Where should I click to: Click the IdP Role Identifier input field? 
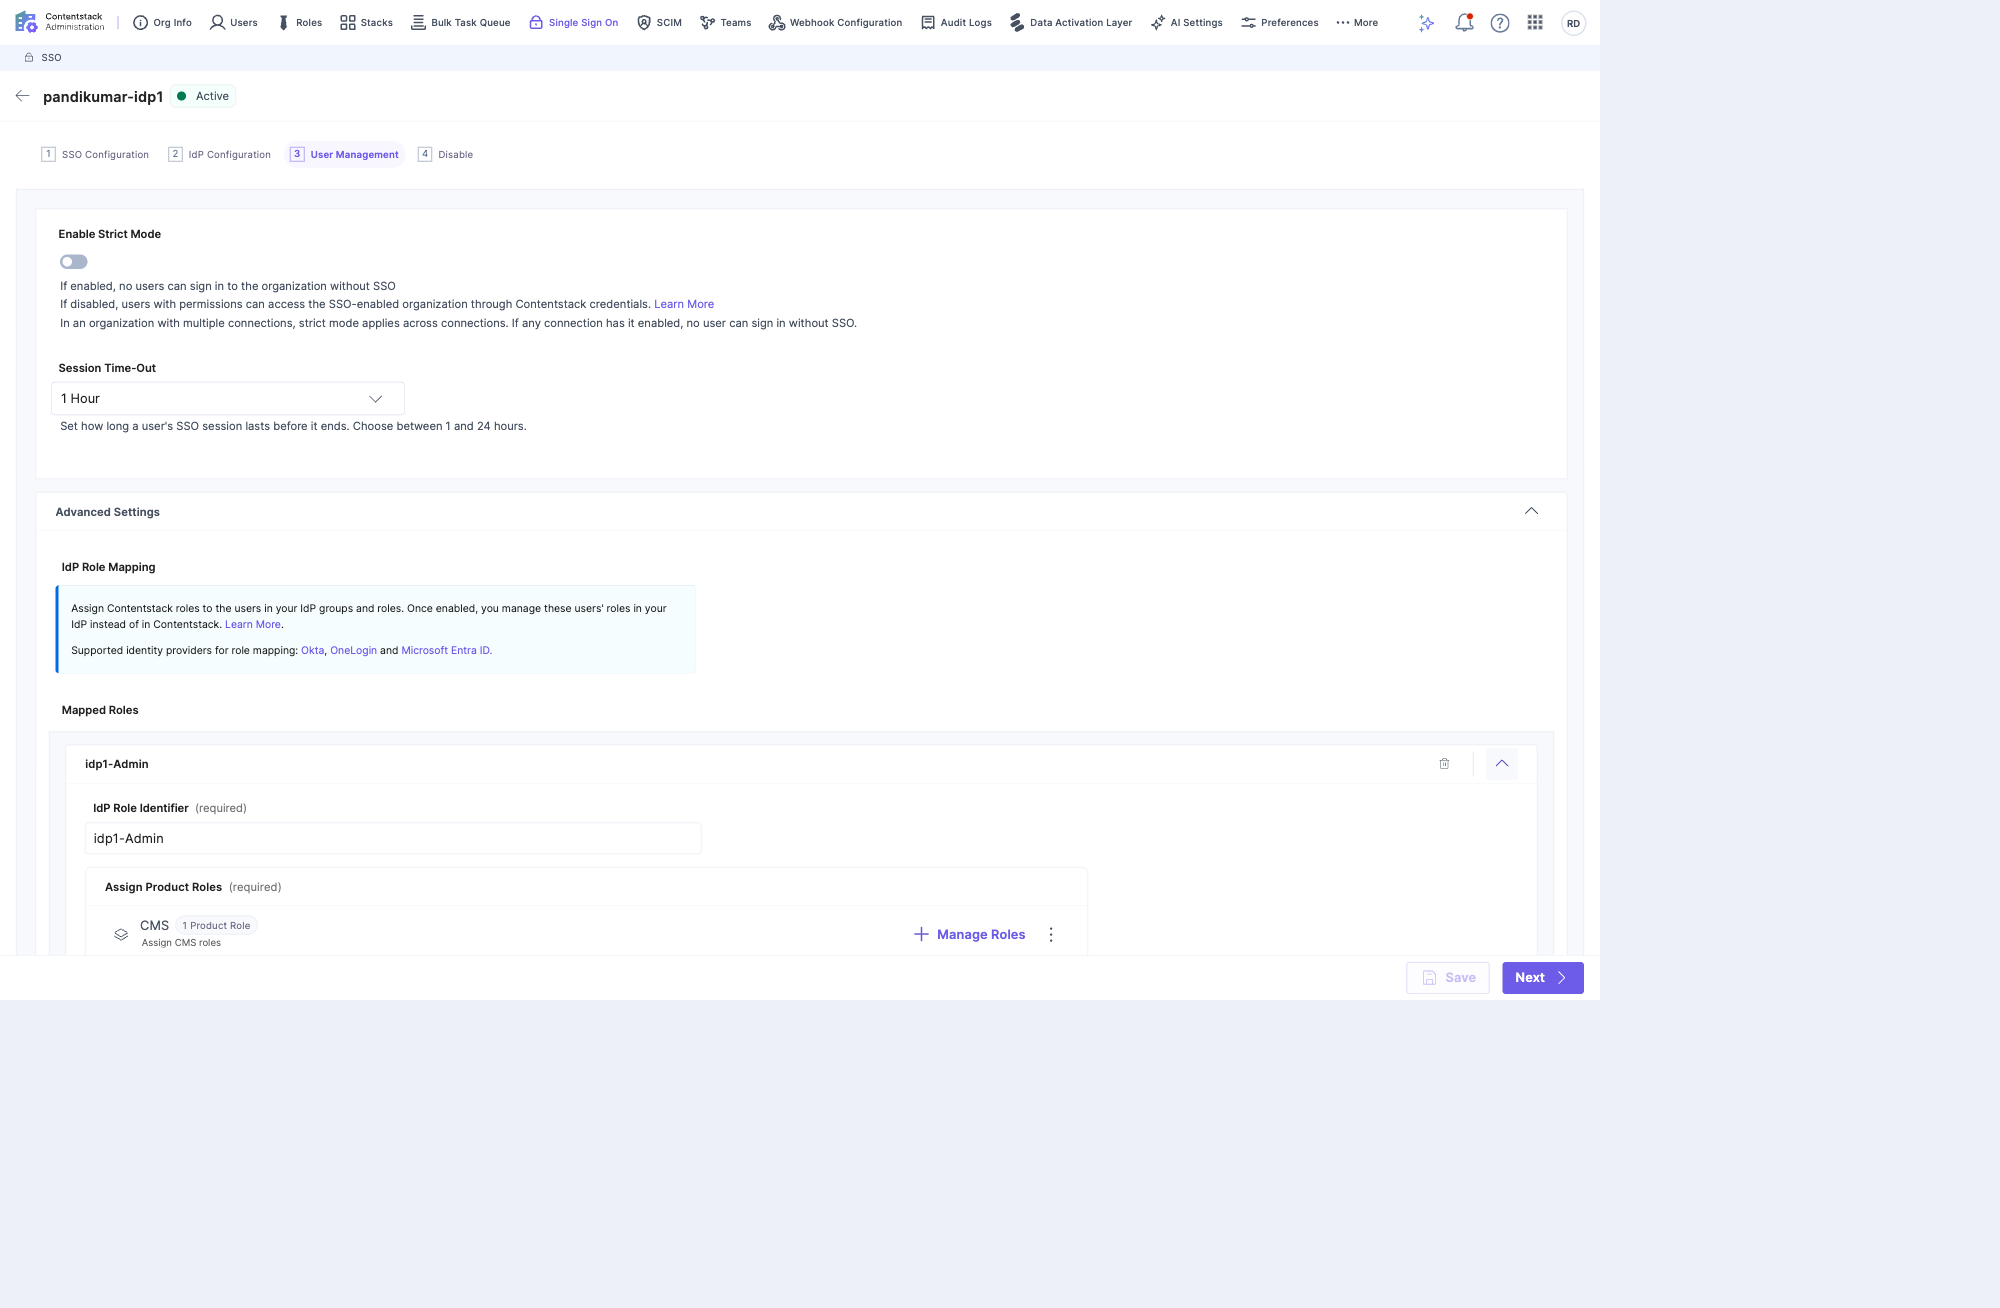pos(393,838)
